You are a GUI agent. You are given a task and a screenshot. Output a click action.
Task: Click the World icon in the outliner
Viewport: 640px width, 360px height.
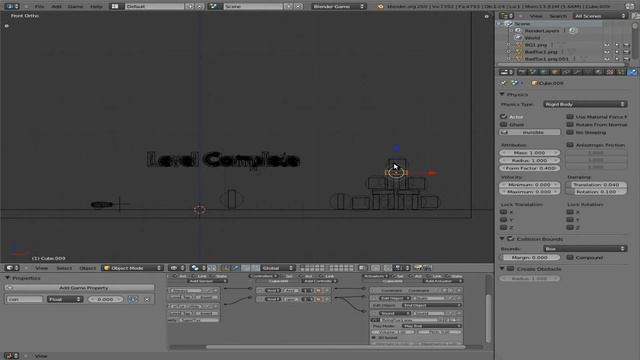click(x=518, y=38)
